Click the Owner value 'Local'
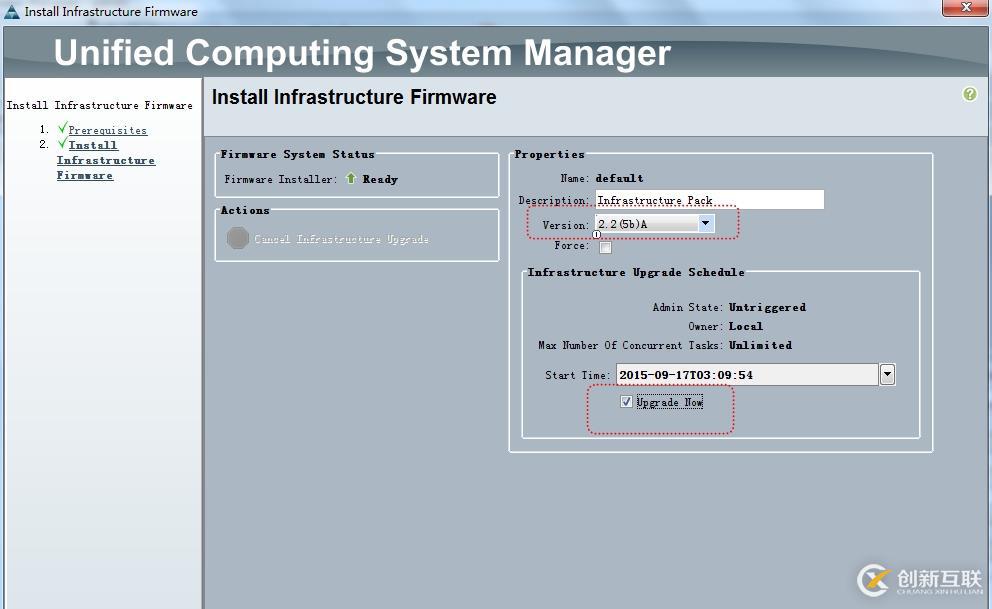992x609 pixels. [x=746, y=326]
